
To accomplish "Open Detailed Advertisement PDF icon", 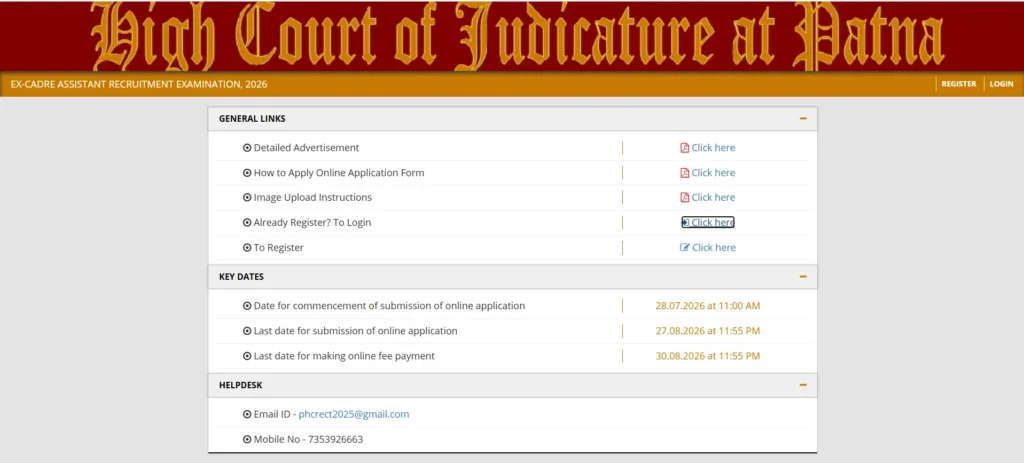I will [x=684, y=148].
